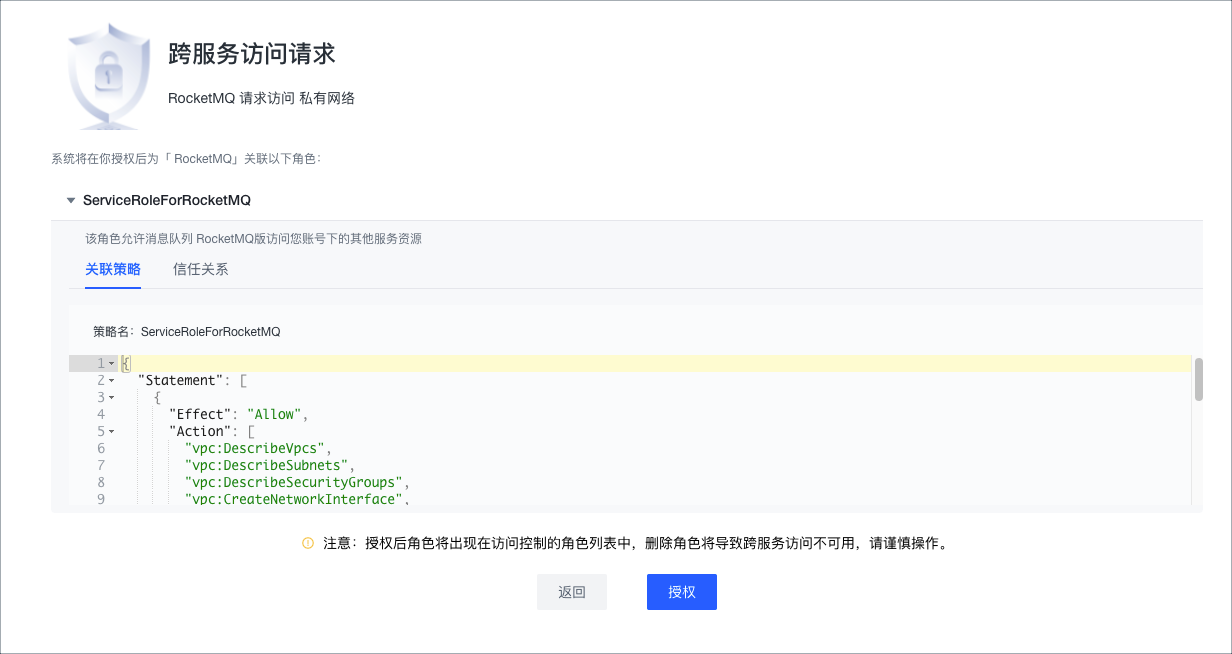Click the "vpc:DescribeVpcs" code line
Image resolution: width=1232 pixels, height=654 pixels.
(257, 448)
